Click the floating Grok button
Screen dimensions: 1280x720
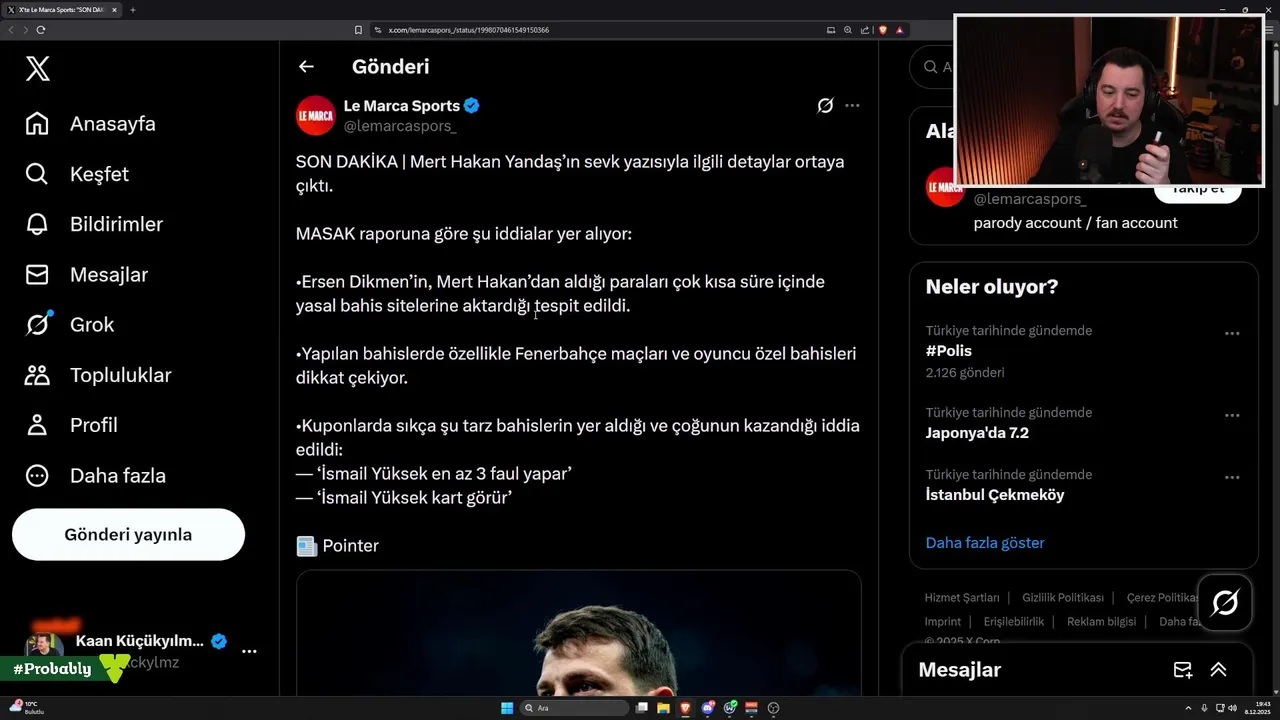coord(1225,602)
